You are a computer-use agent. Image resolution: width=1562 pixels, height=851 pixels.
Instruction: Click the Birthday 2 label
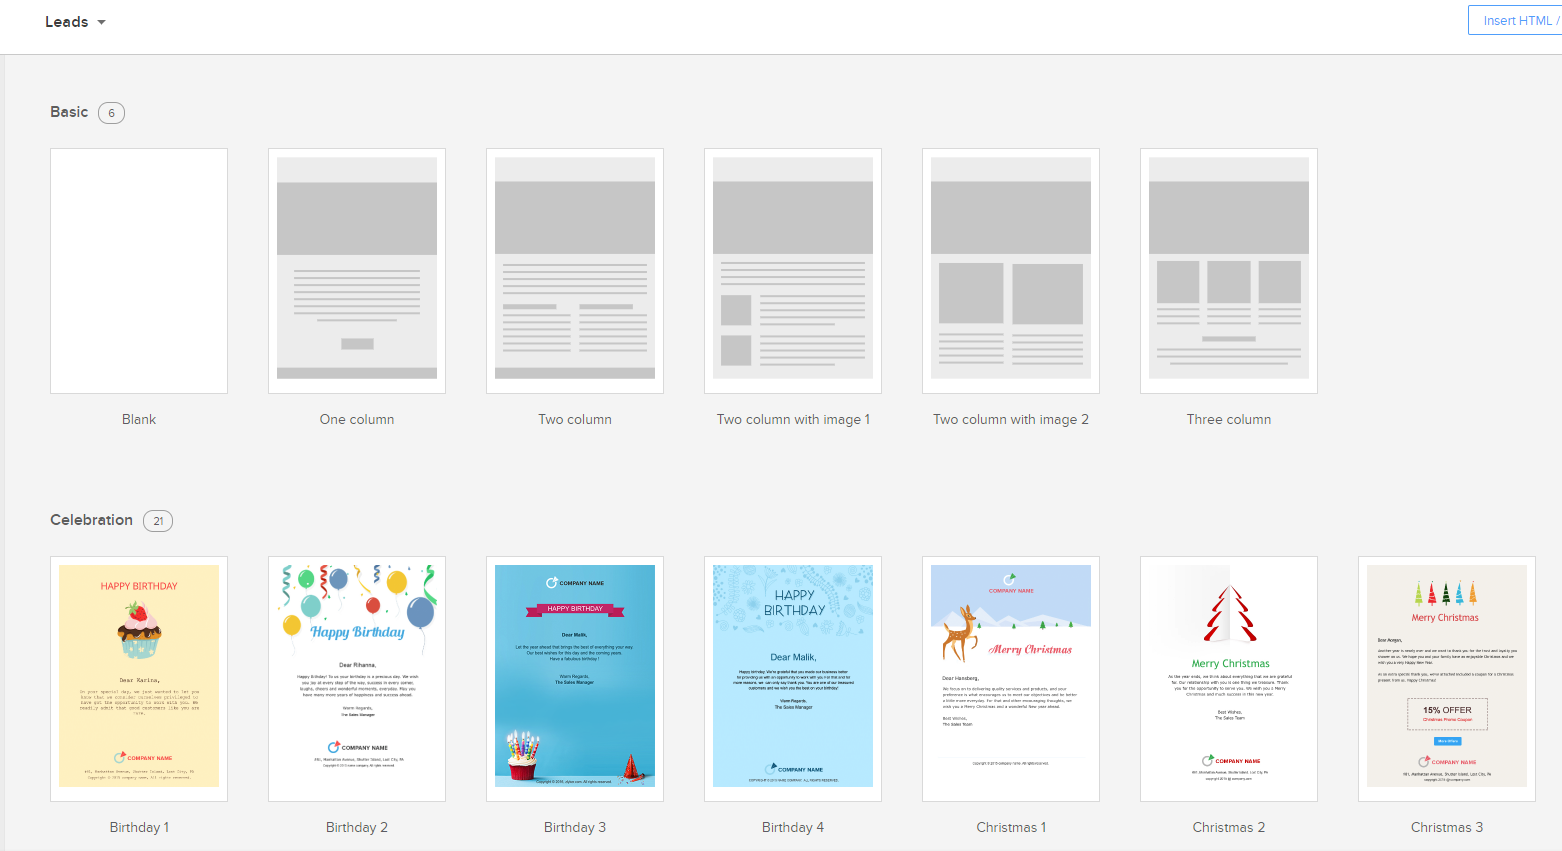357,827
